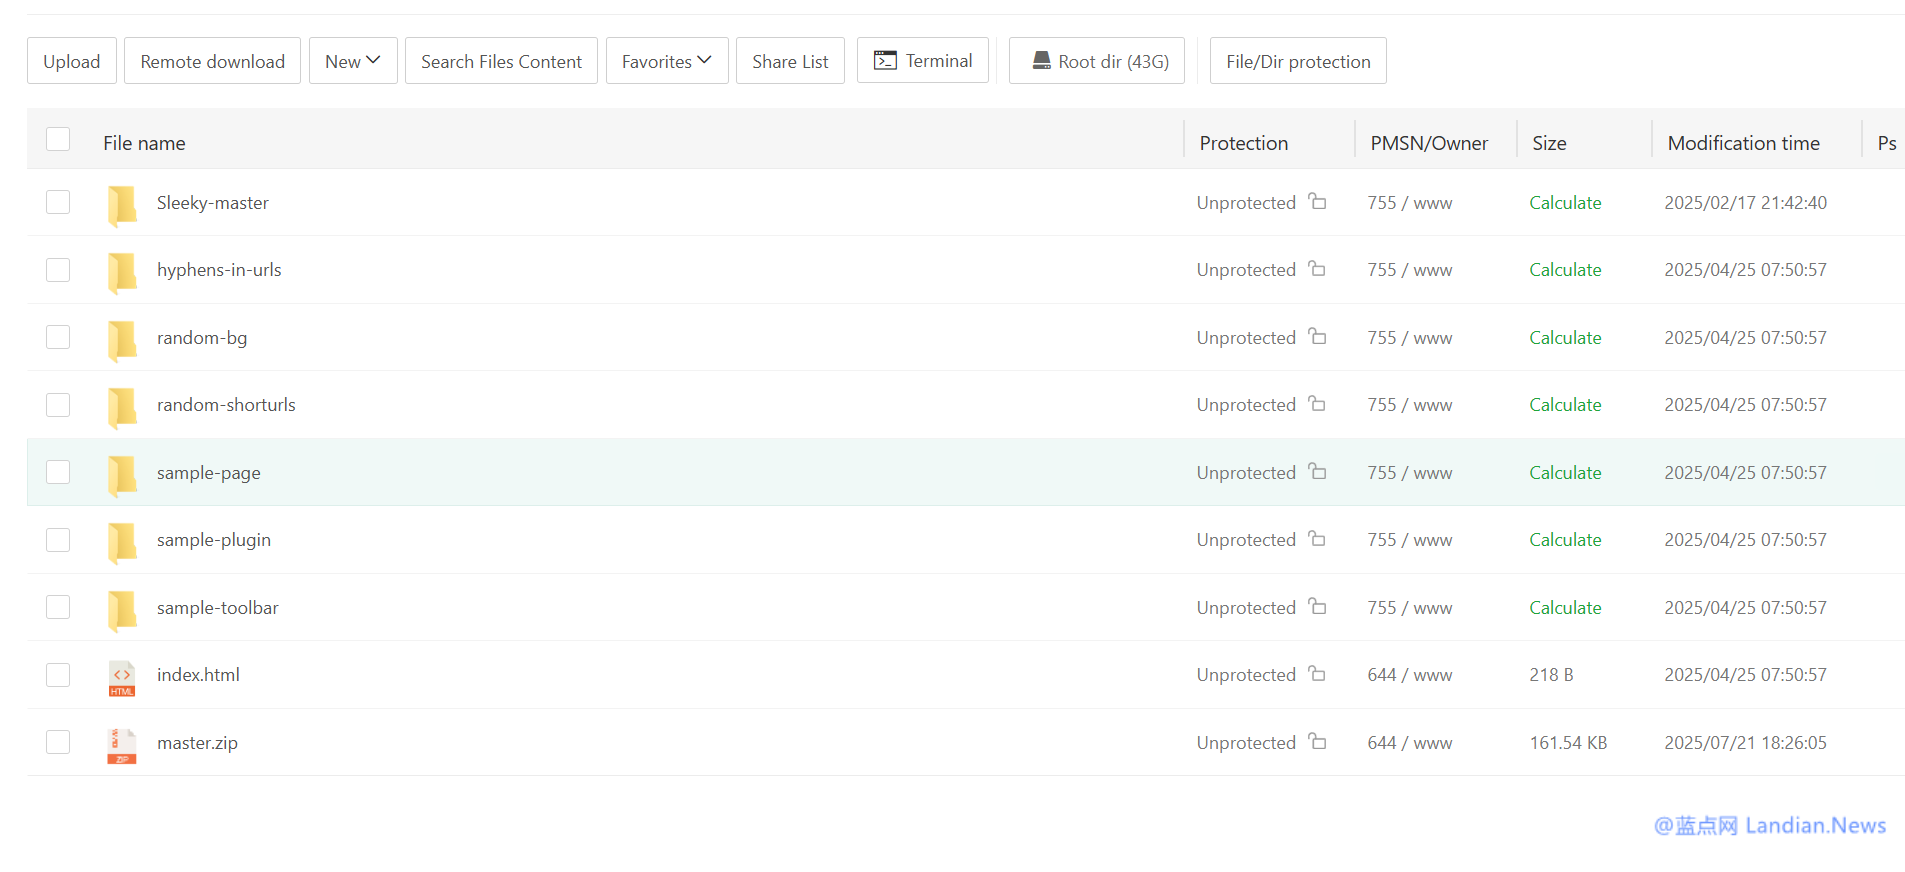Image resolution: width=1905 pixels, height=872 pixels.
Task: Sort by the File name column header
Action: (x=144, y=143)
